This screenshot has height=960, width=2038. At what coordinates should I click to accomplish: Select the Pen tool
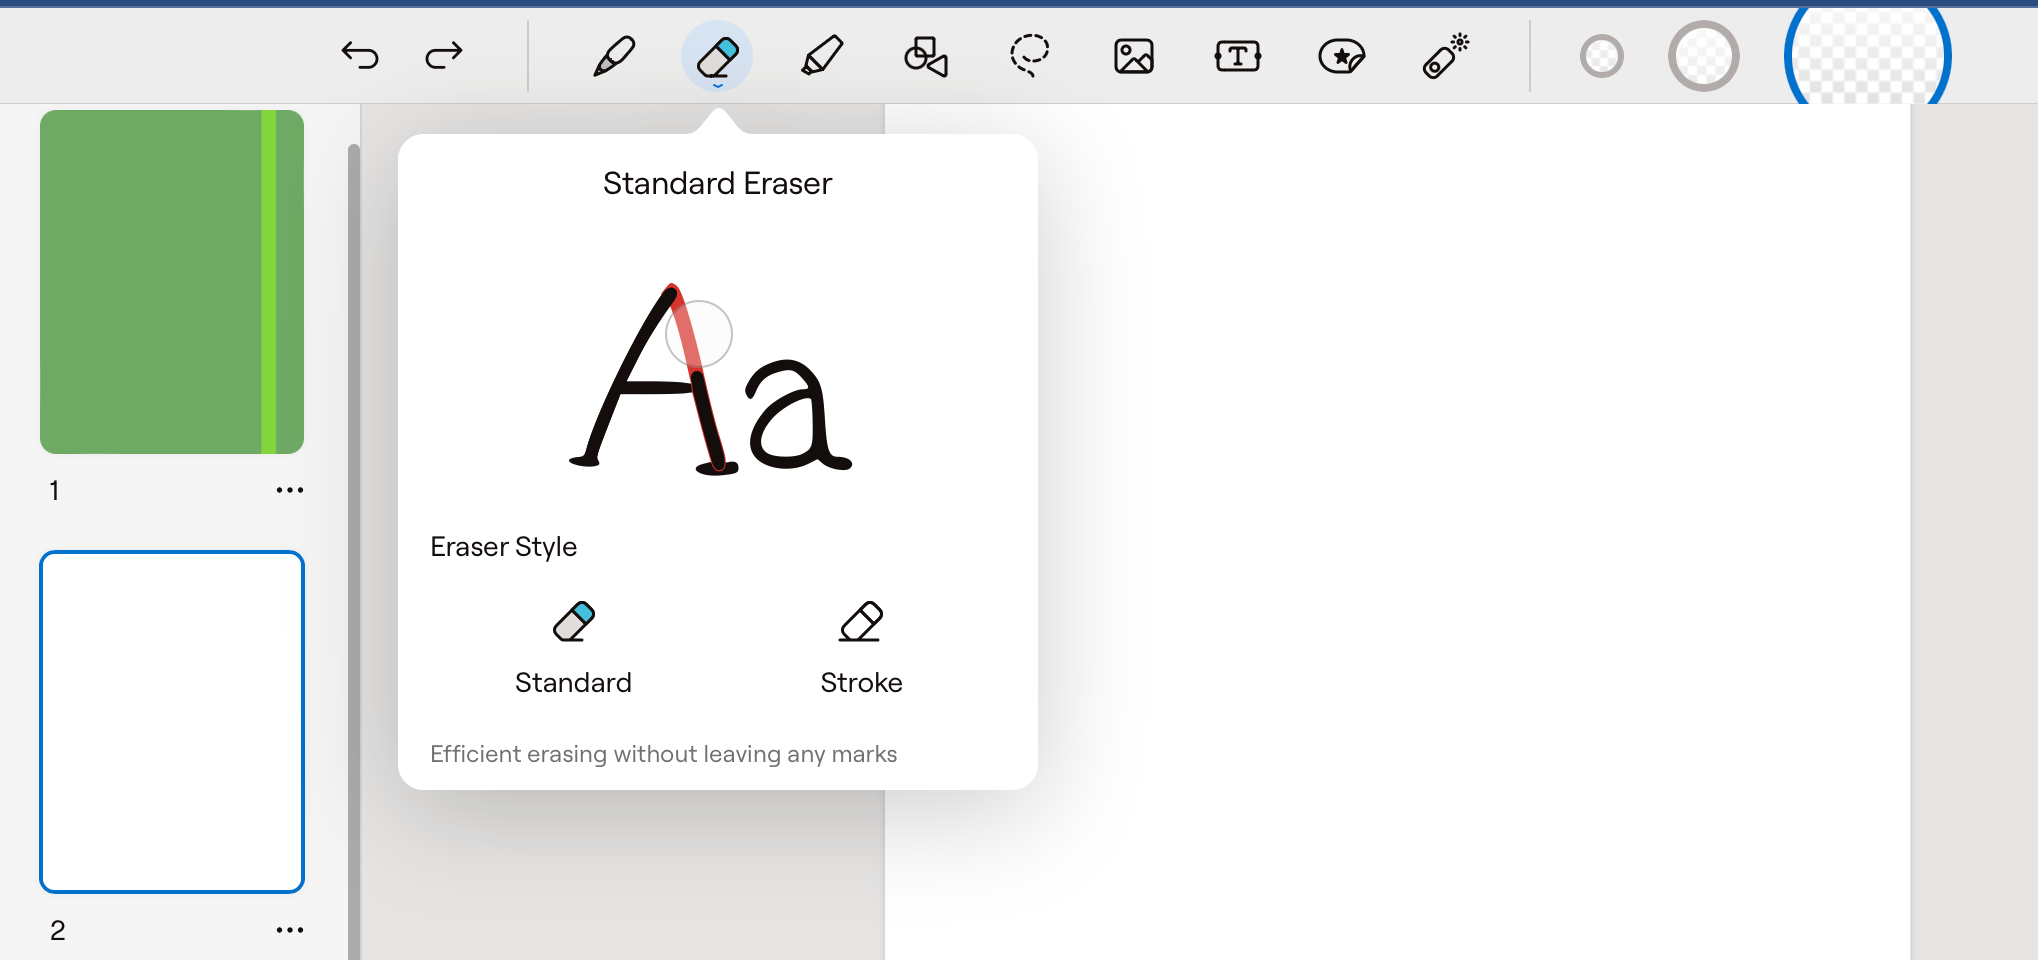tap(614, 56)
